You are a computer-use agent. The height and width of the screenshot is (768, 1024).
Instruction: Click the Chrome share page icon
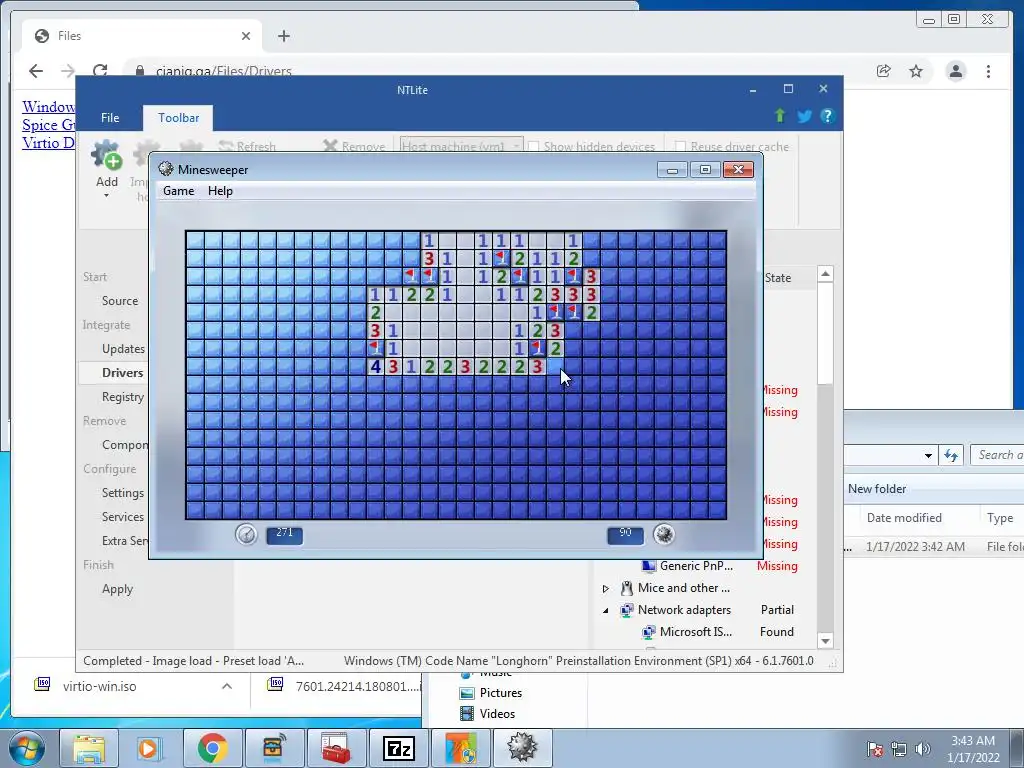click(x=884, y=71)
